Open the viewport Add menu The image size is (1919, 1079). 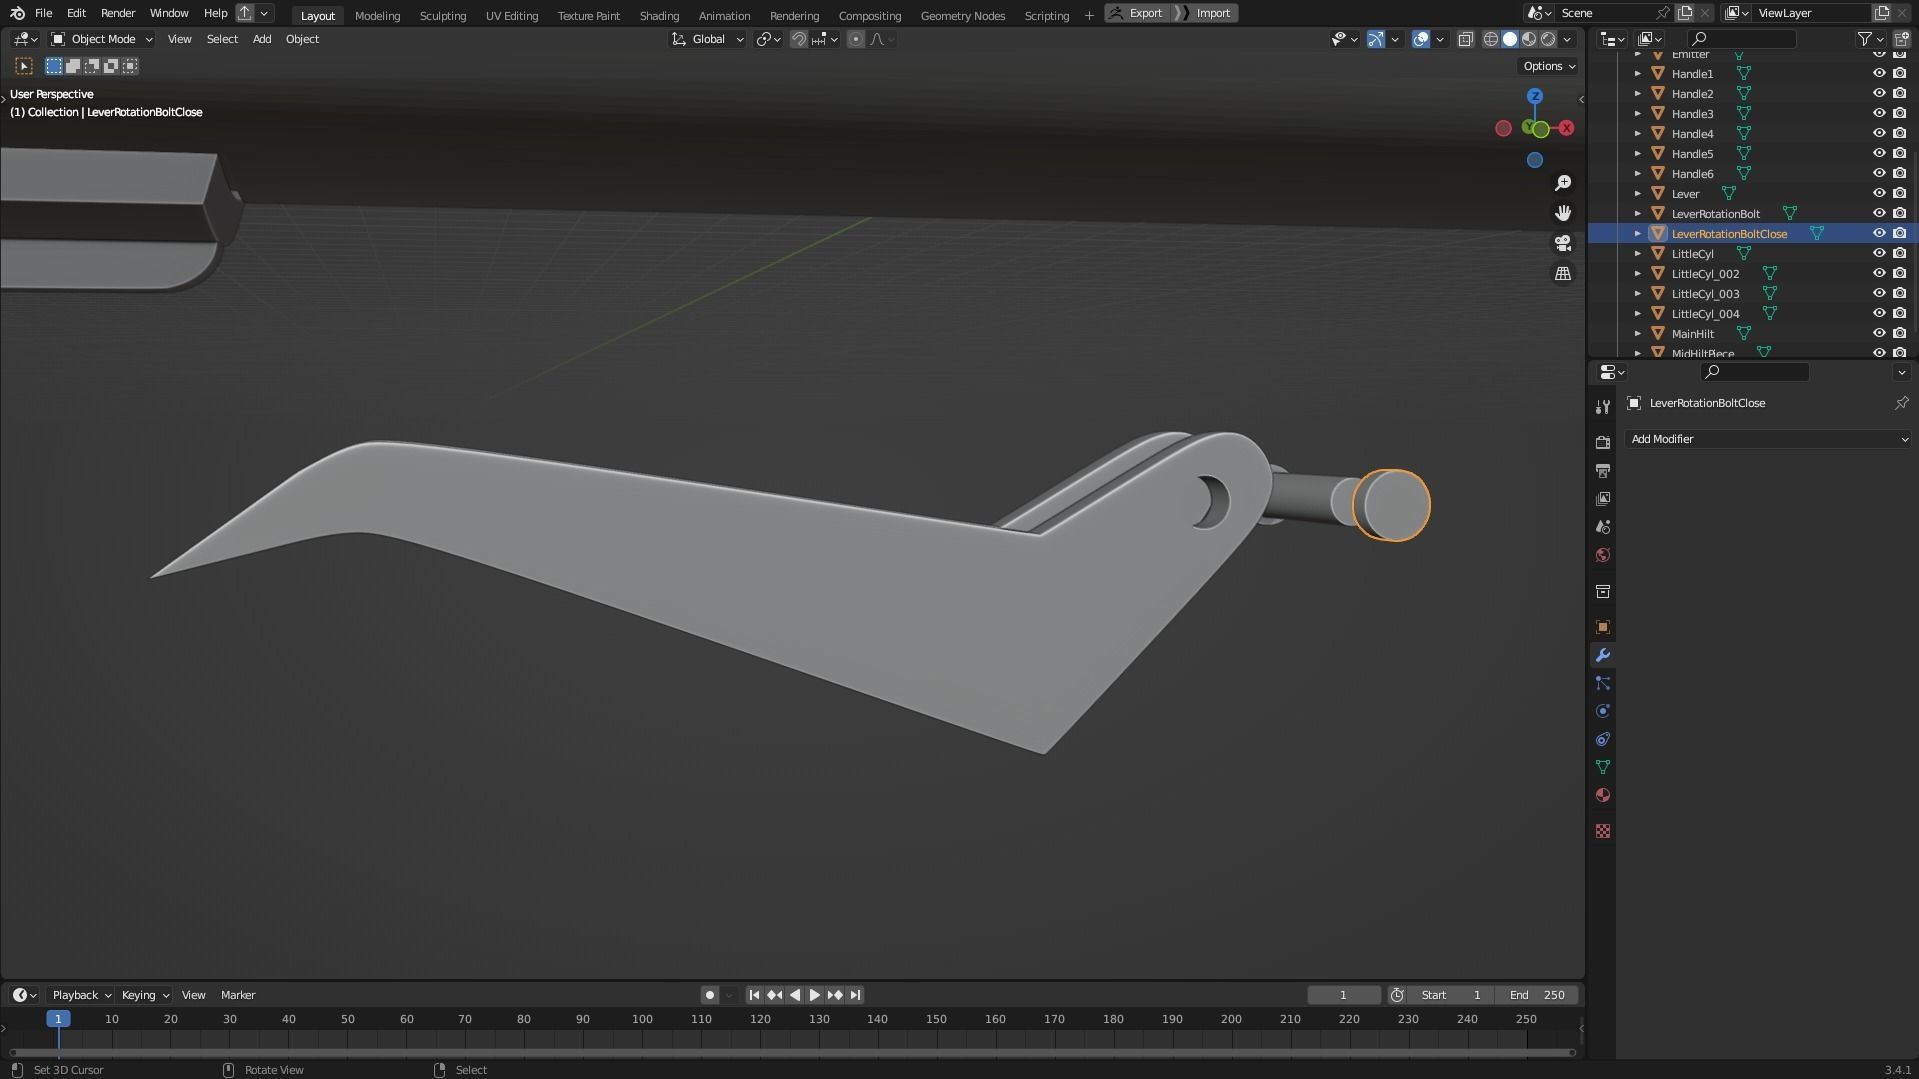coord(262,39)
